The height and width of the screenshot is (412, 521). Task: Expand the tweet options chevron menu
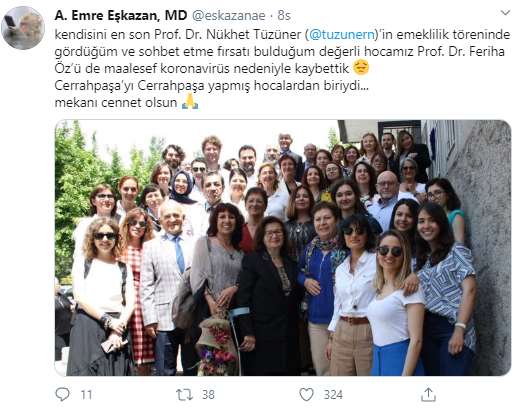[x=505, y=13]
